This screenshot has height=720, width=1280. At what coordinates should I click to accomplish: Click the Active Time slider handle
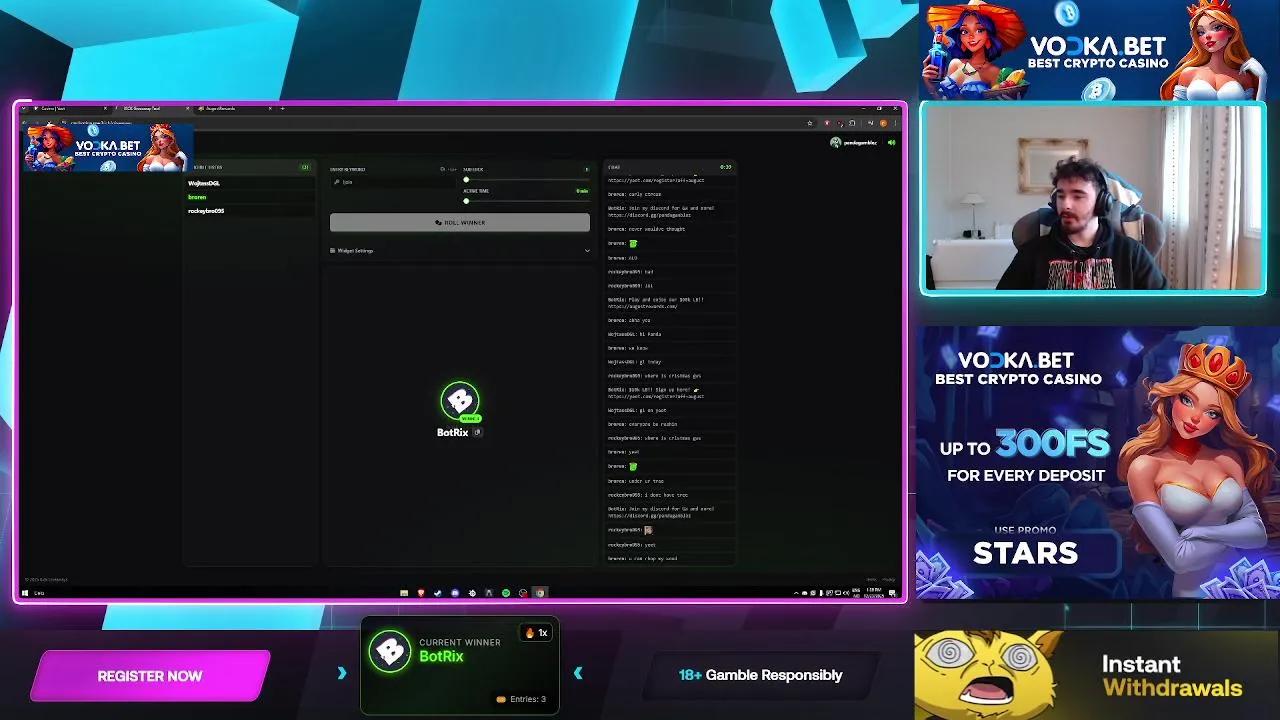tap(467, 200)
